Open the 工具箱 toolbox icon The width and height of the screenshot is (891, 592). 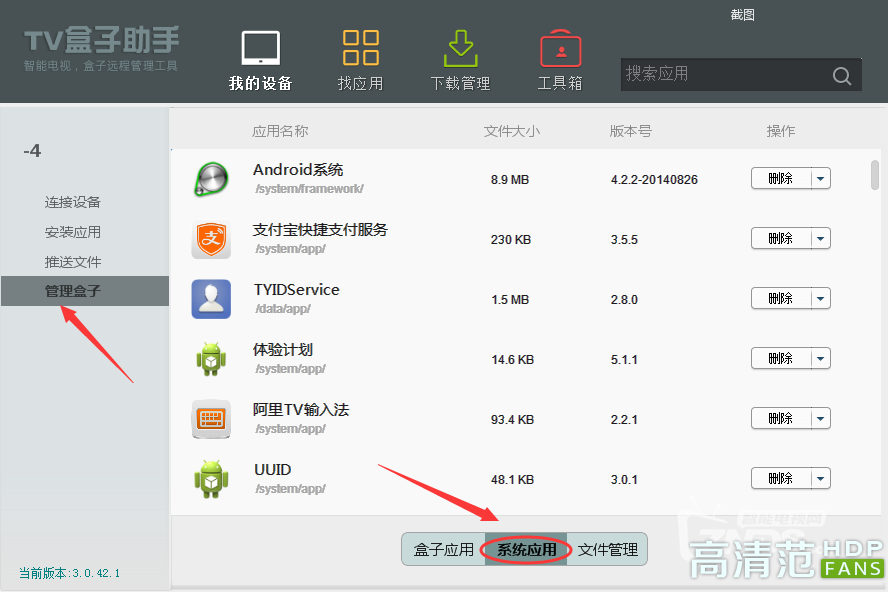(x=560, y=49)
